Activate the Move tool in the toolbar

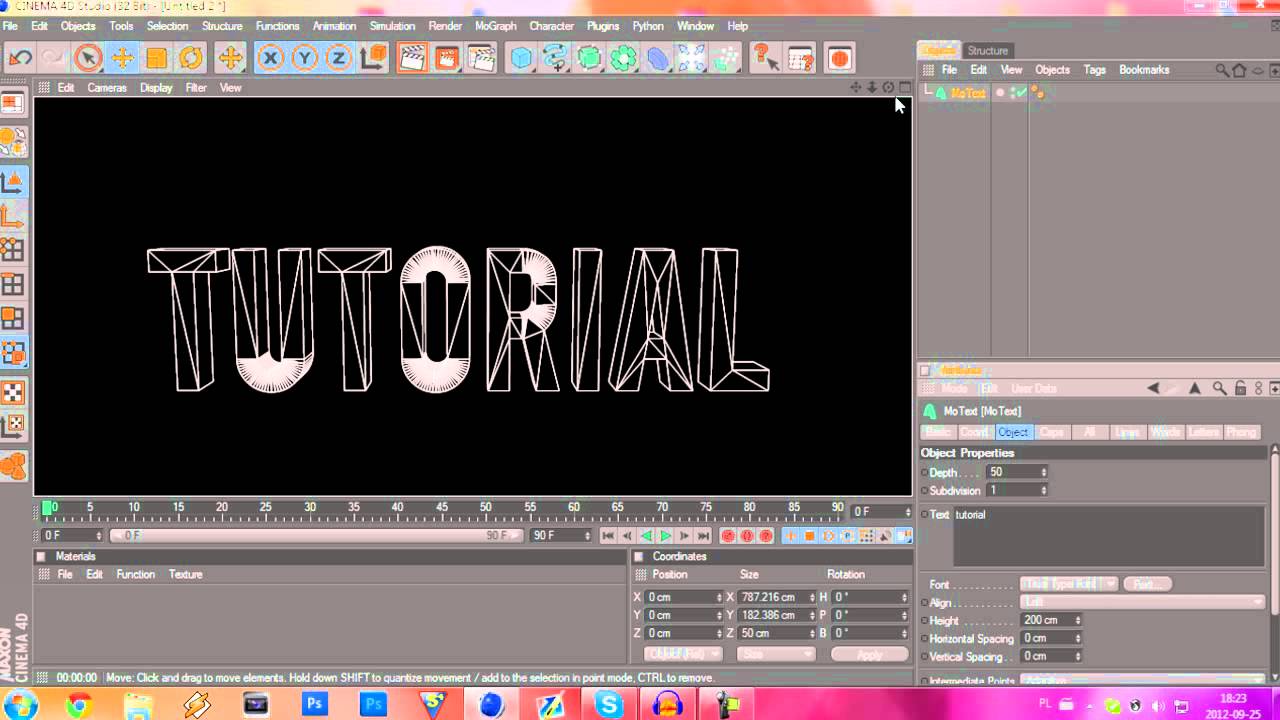[x=122, y=58]
